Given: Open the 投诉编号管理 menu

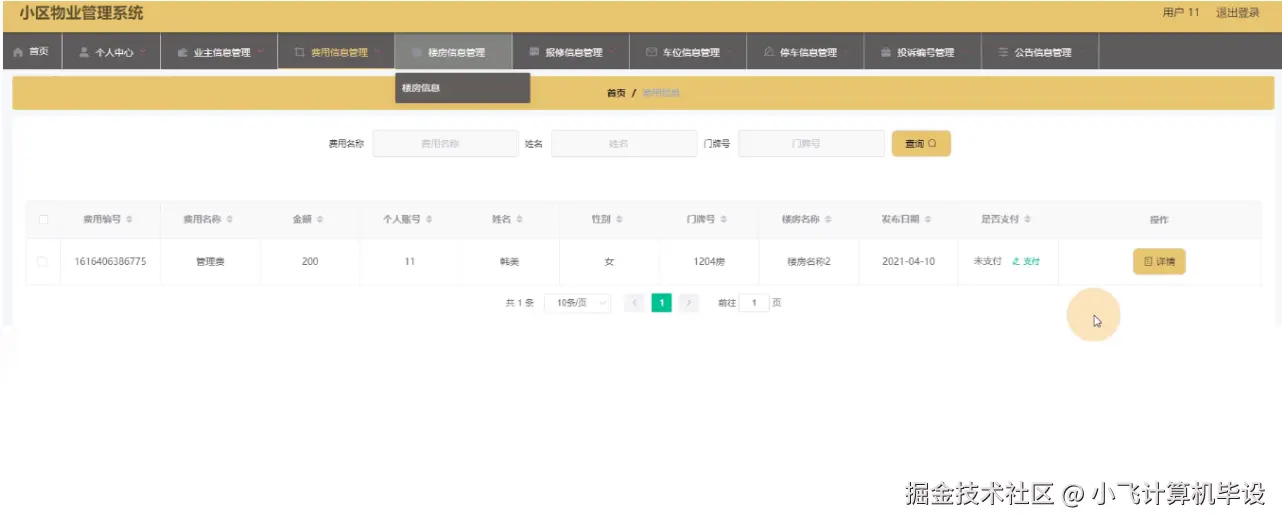Looking at the screenshot, I should [921, 52].
